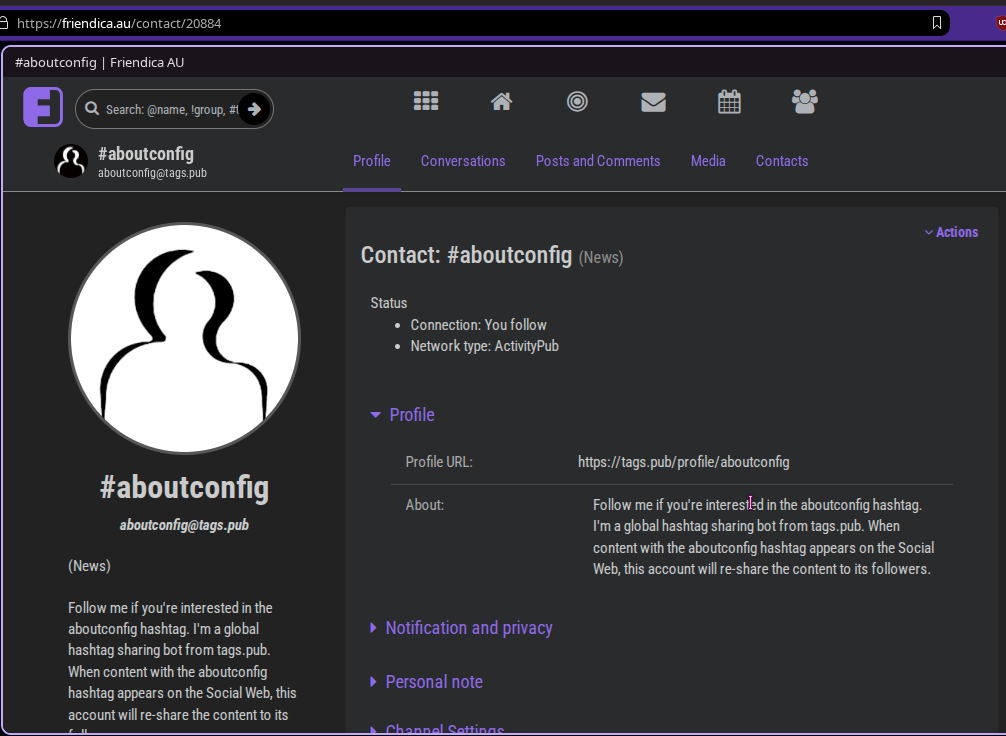This screenshot has width=1006, height=736.
Task: Switch to the Conversations tab
Action: 463,161
